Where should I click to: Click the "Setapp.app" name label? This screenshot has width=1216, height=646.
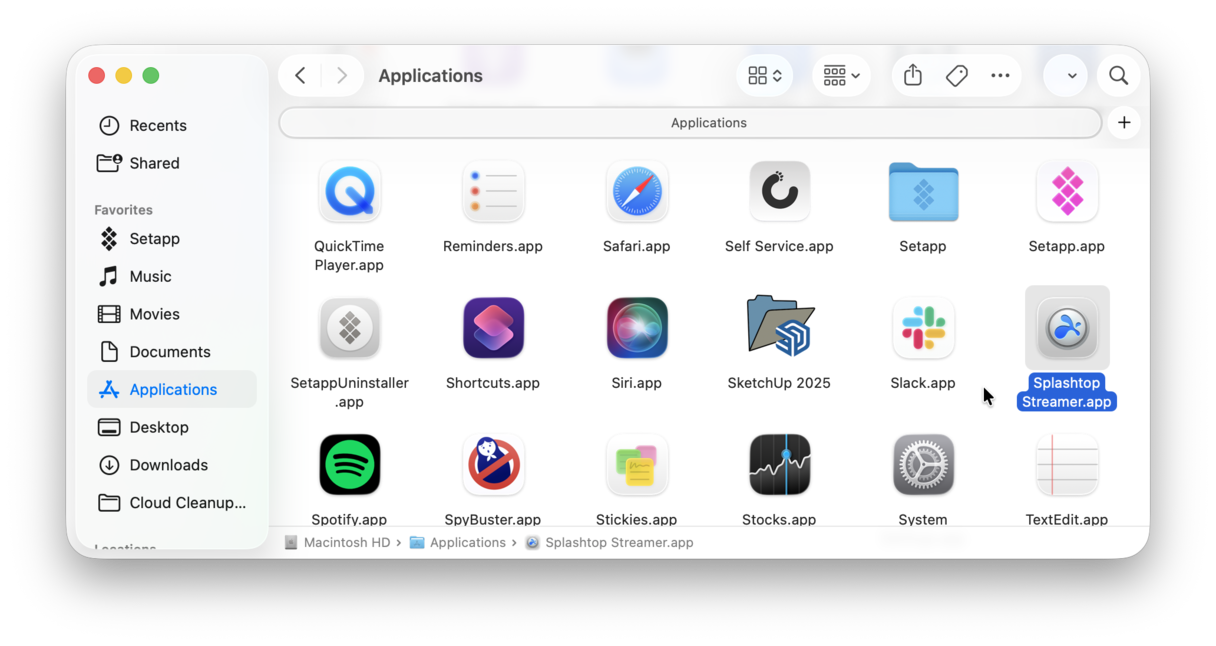click(1067, 246)
